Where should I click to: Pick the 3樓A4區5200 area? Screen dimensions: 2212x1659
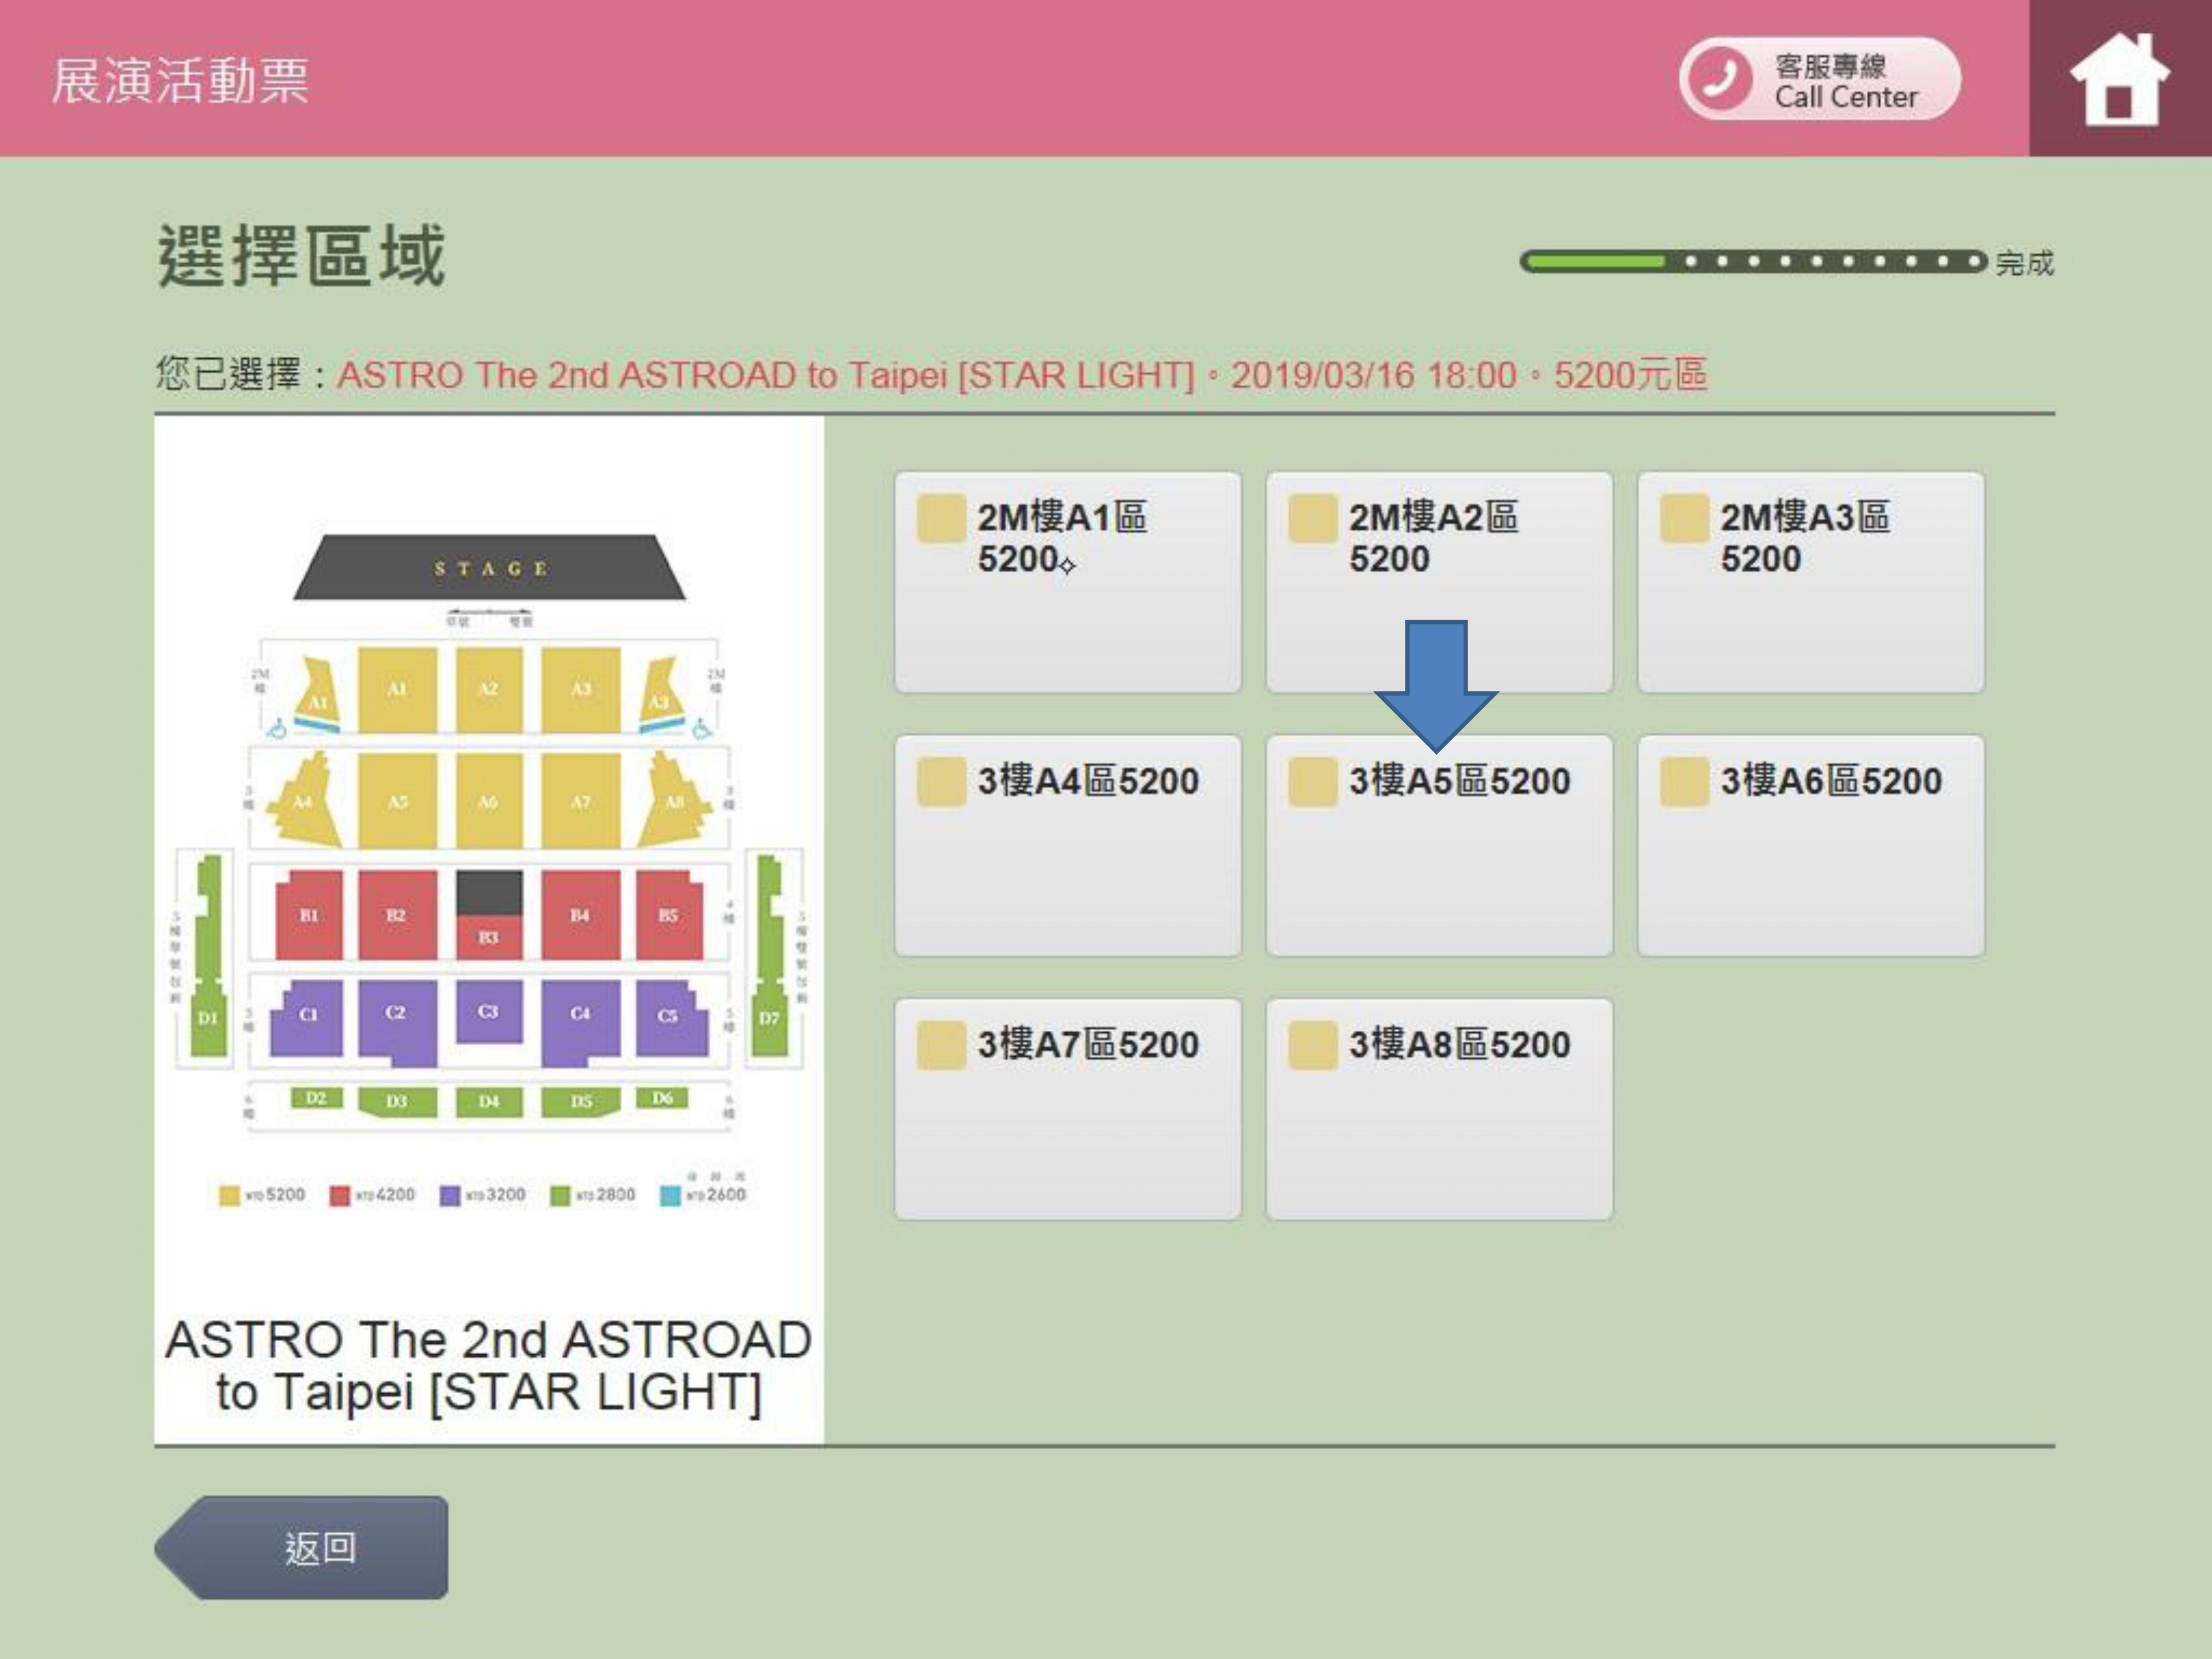pos(1068,846)
